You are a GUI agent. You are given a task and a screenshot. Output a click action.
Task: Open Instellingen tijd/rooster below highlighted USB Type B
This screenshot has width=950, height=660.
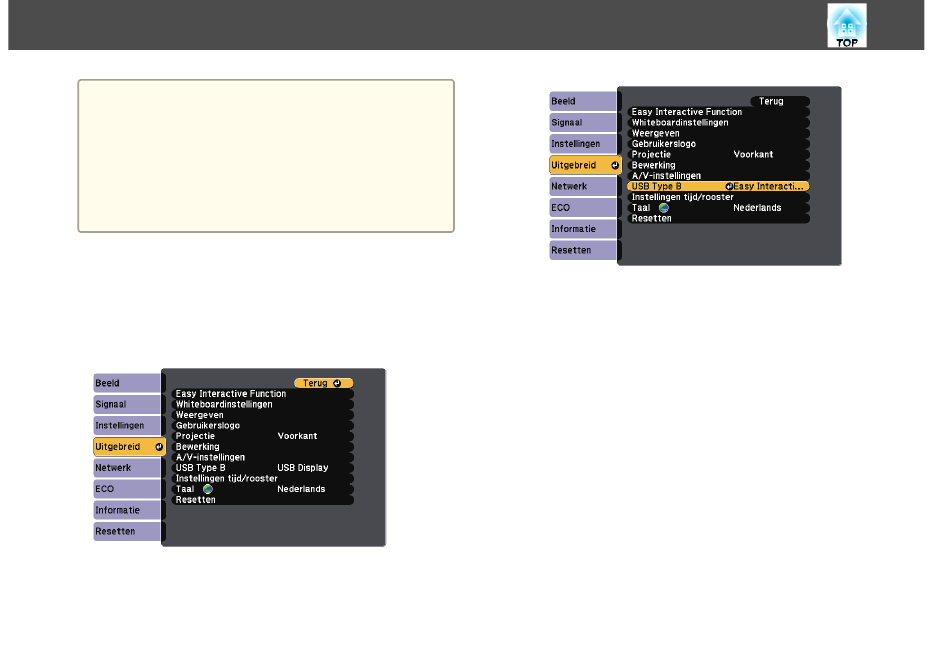[x=717, y=197]
